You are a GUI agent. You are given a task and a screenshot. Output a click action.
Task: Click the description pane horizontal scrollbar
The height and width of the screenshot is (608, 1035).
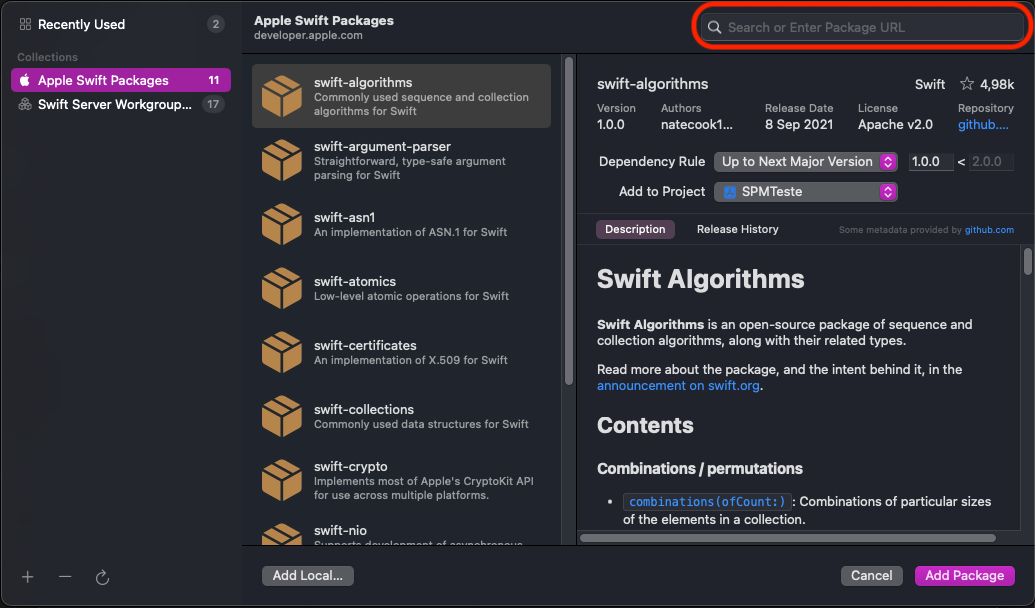(787, 538)
